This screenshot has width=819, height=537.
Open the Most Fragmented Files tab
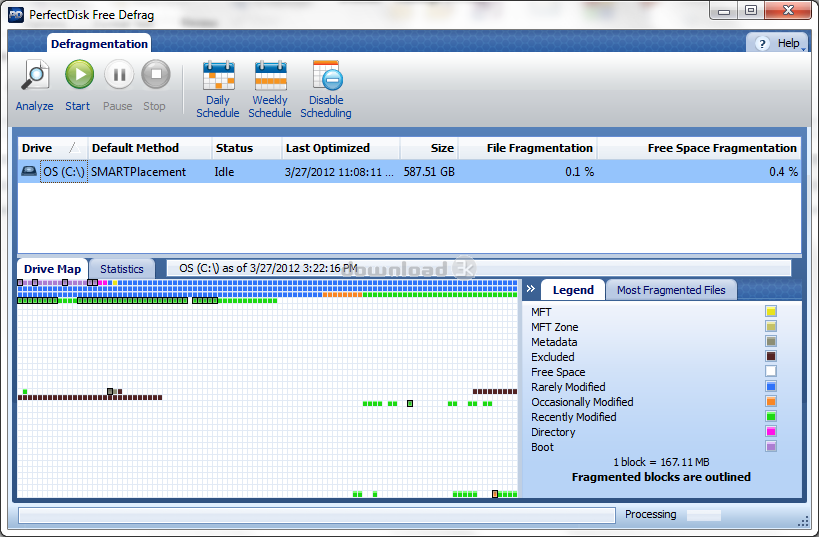click(671, 290)
